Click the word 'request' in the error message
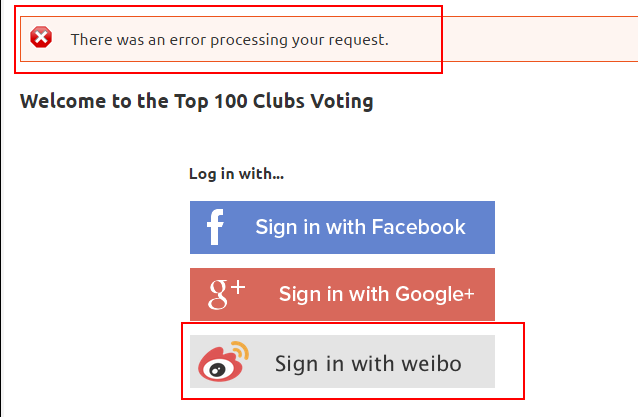This screenshot has height=417, width=638. (357, 41)
